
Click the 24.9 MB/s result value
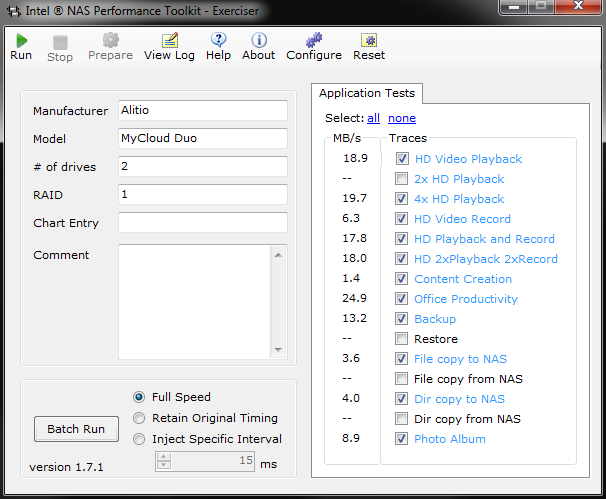[x=354, y=298]
